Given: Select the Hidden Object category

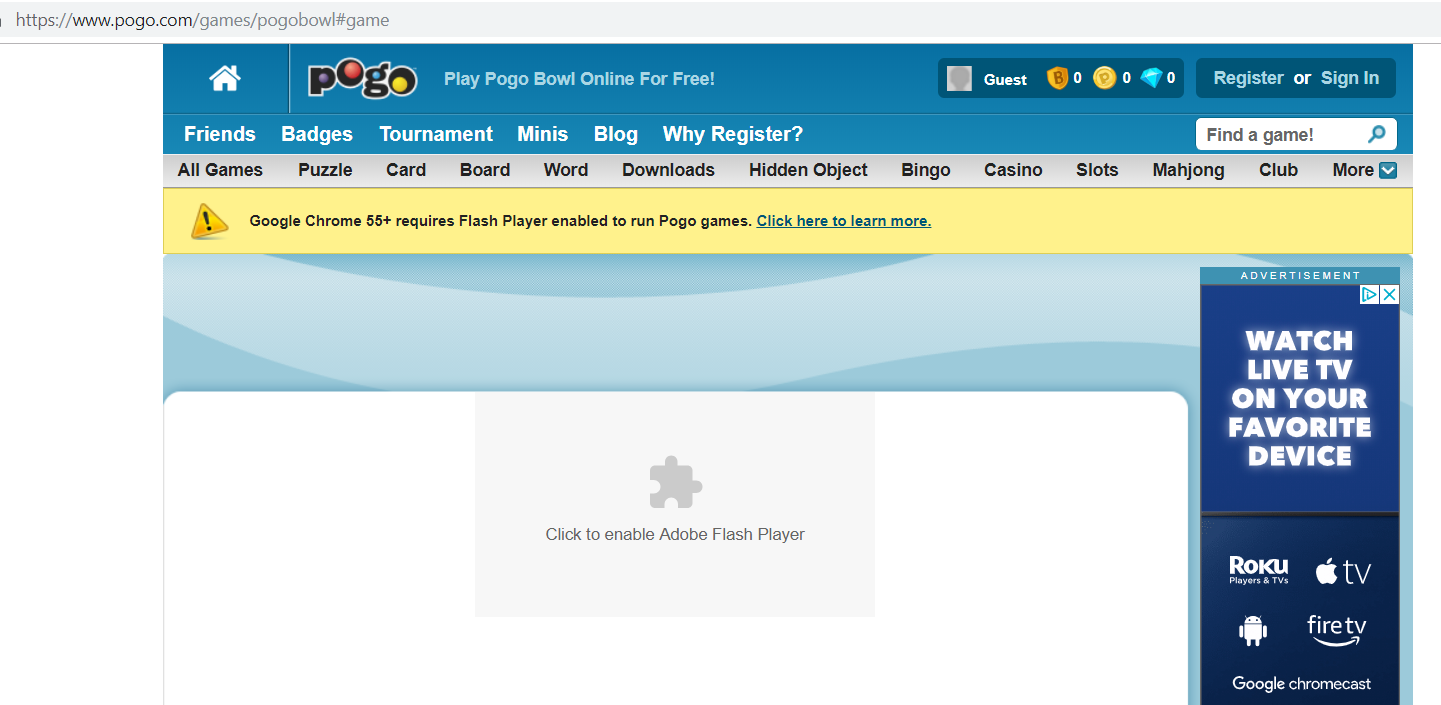Looking at the screenshot, I should click(808, 170).
